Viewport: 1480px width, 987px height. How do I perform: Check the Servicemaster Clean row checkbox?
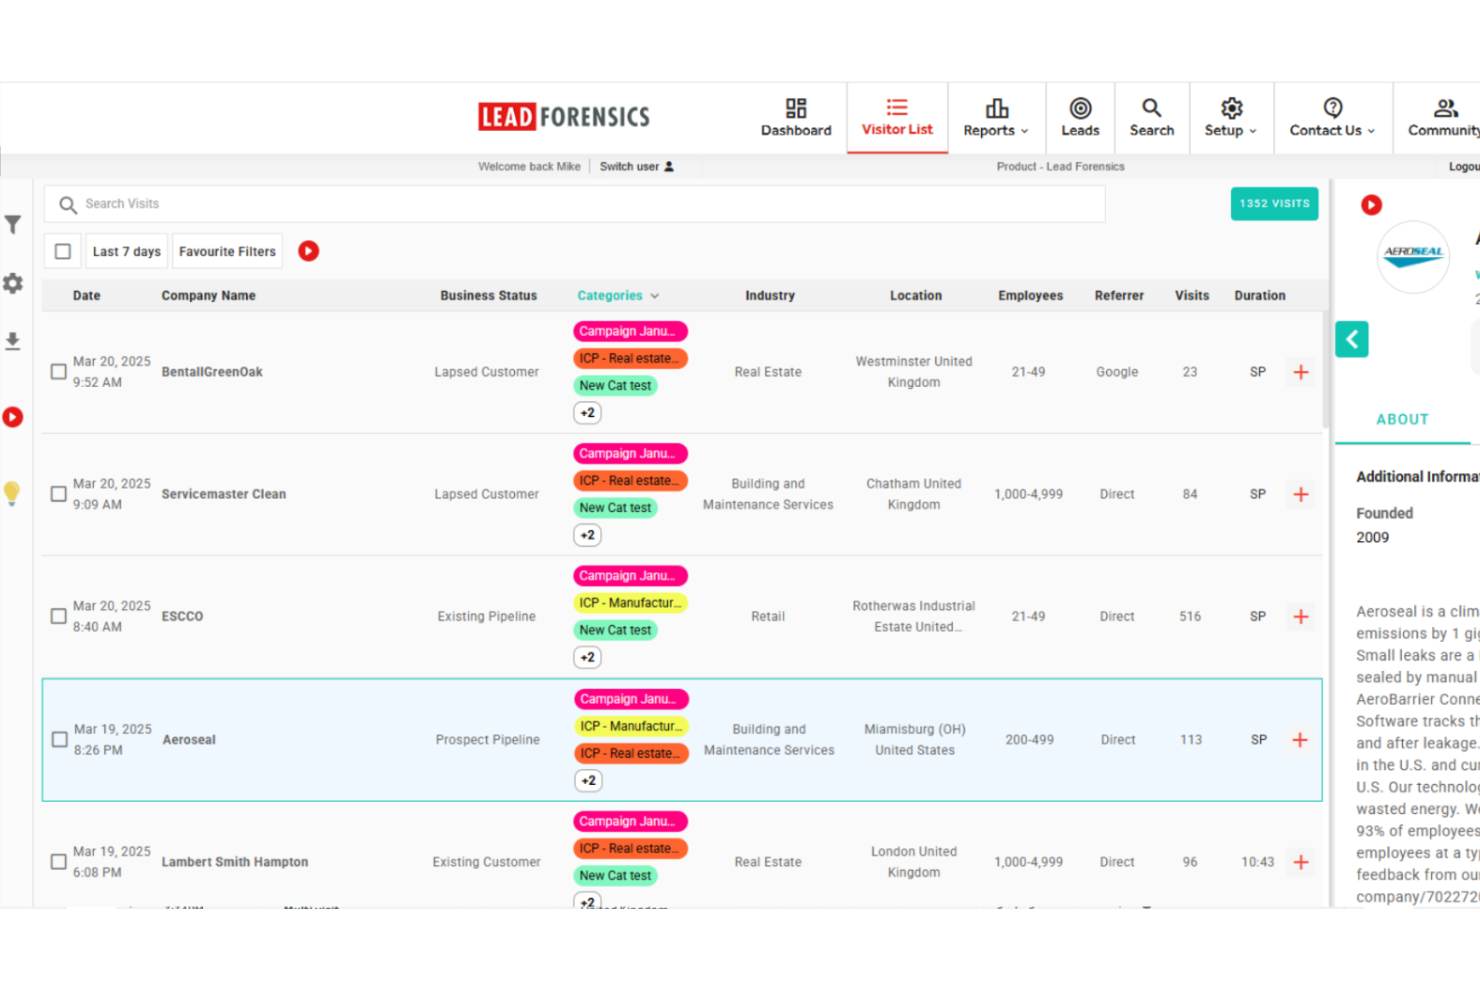coord(59,494)
